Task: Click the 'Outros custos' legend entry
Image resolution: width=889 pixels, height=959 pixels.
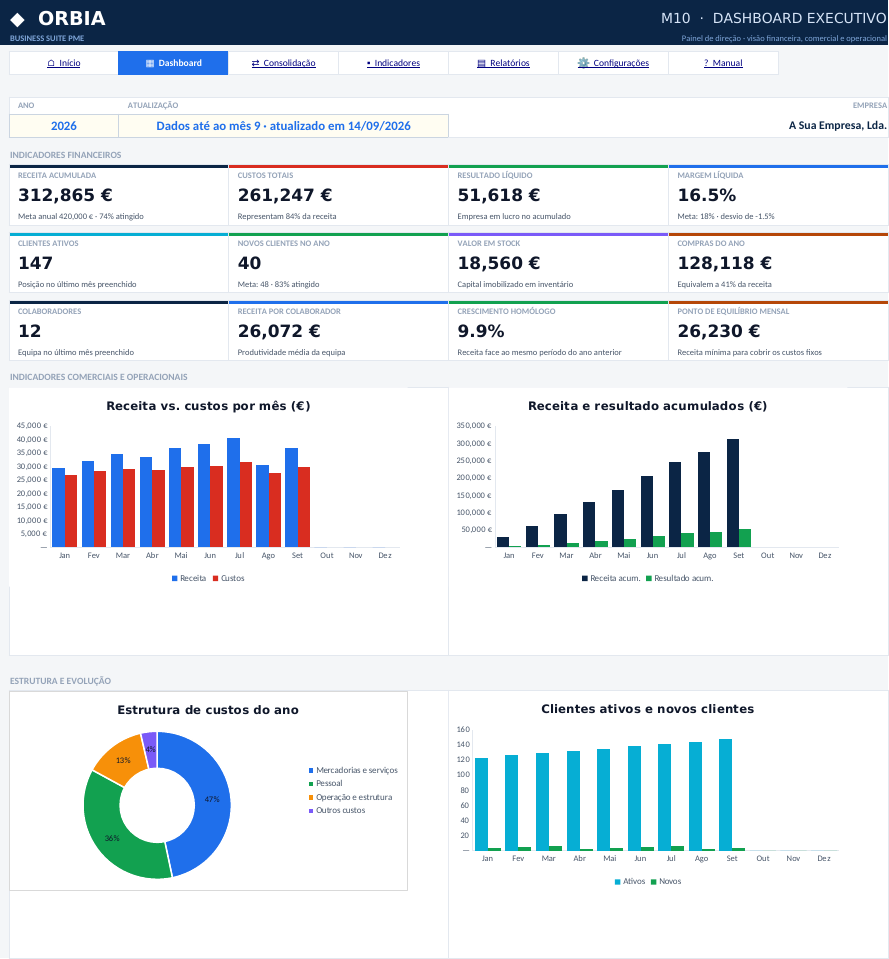Action: (337, 810)
